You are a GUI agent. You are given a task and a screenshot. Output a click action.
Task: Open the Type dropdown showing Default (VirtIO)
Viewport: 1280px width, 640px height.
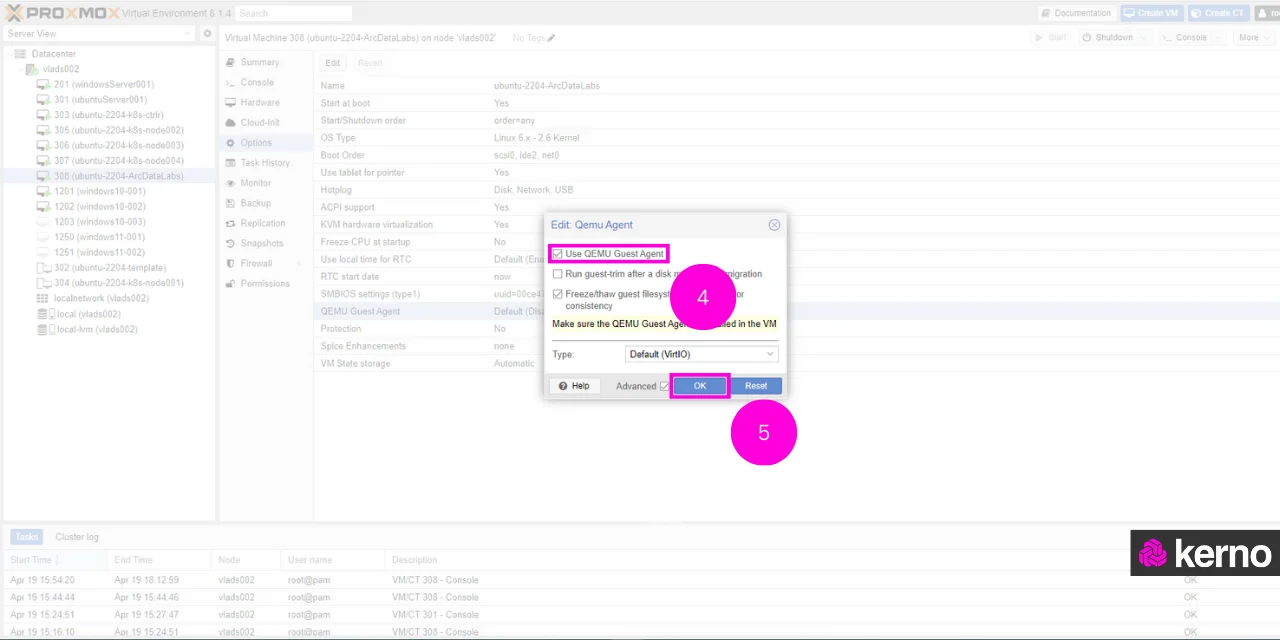701,354
